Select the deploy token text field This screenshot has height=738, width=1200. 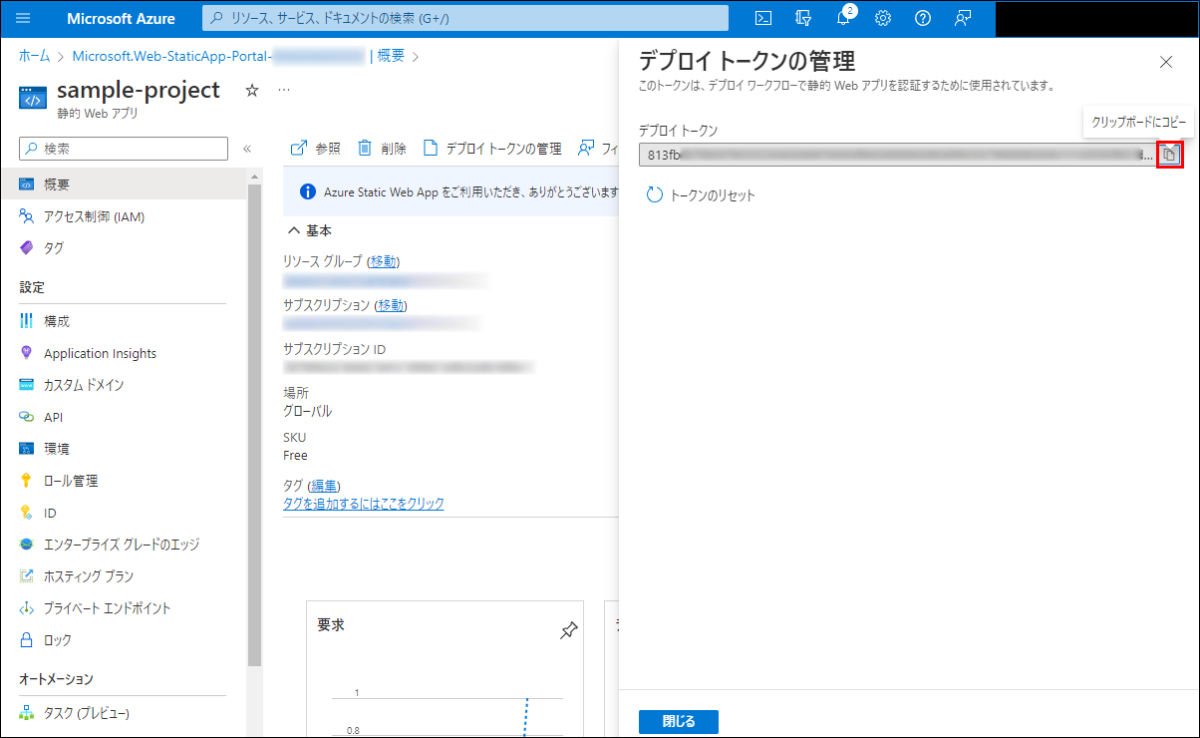[x=897, y=155]
